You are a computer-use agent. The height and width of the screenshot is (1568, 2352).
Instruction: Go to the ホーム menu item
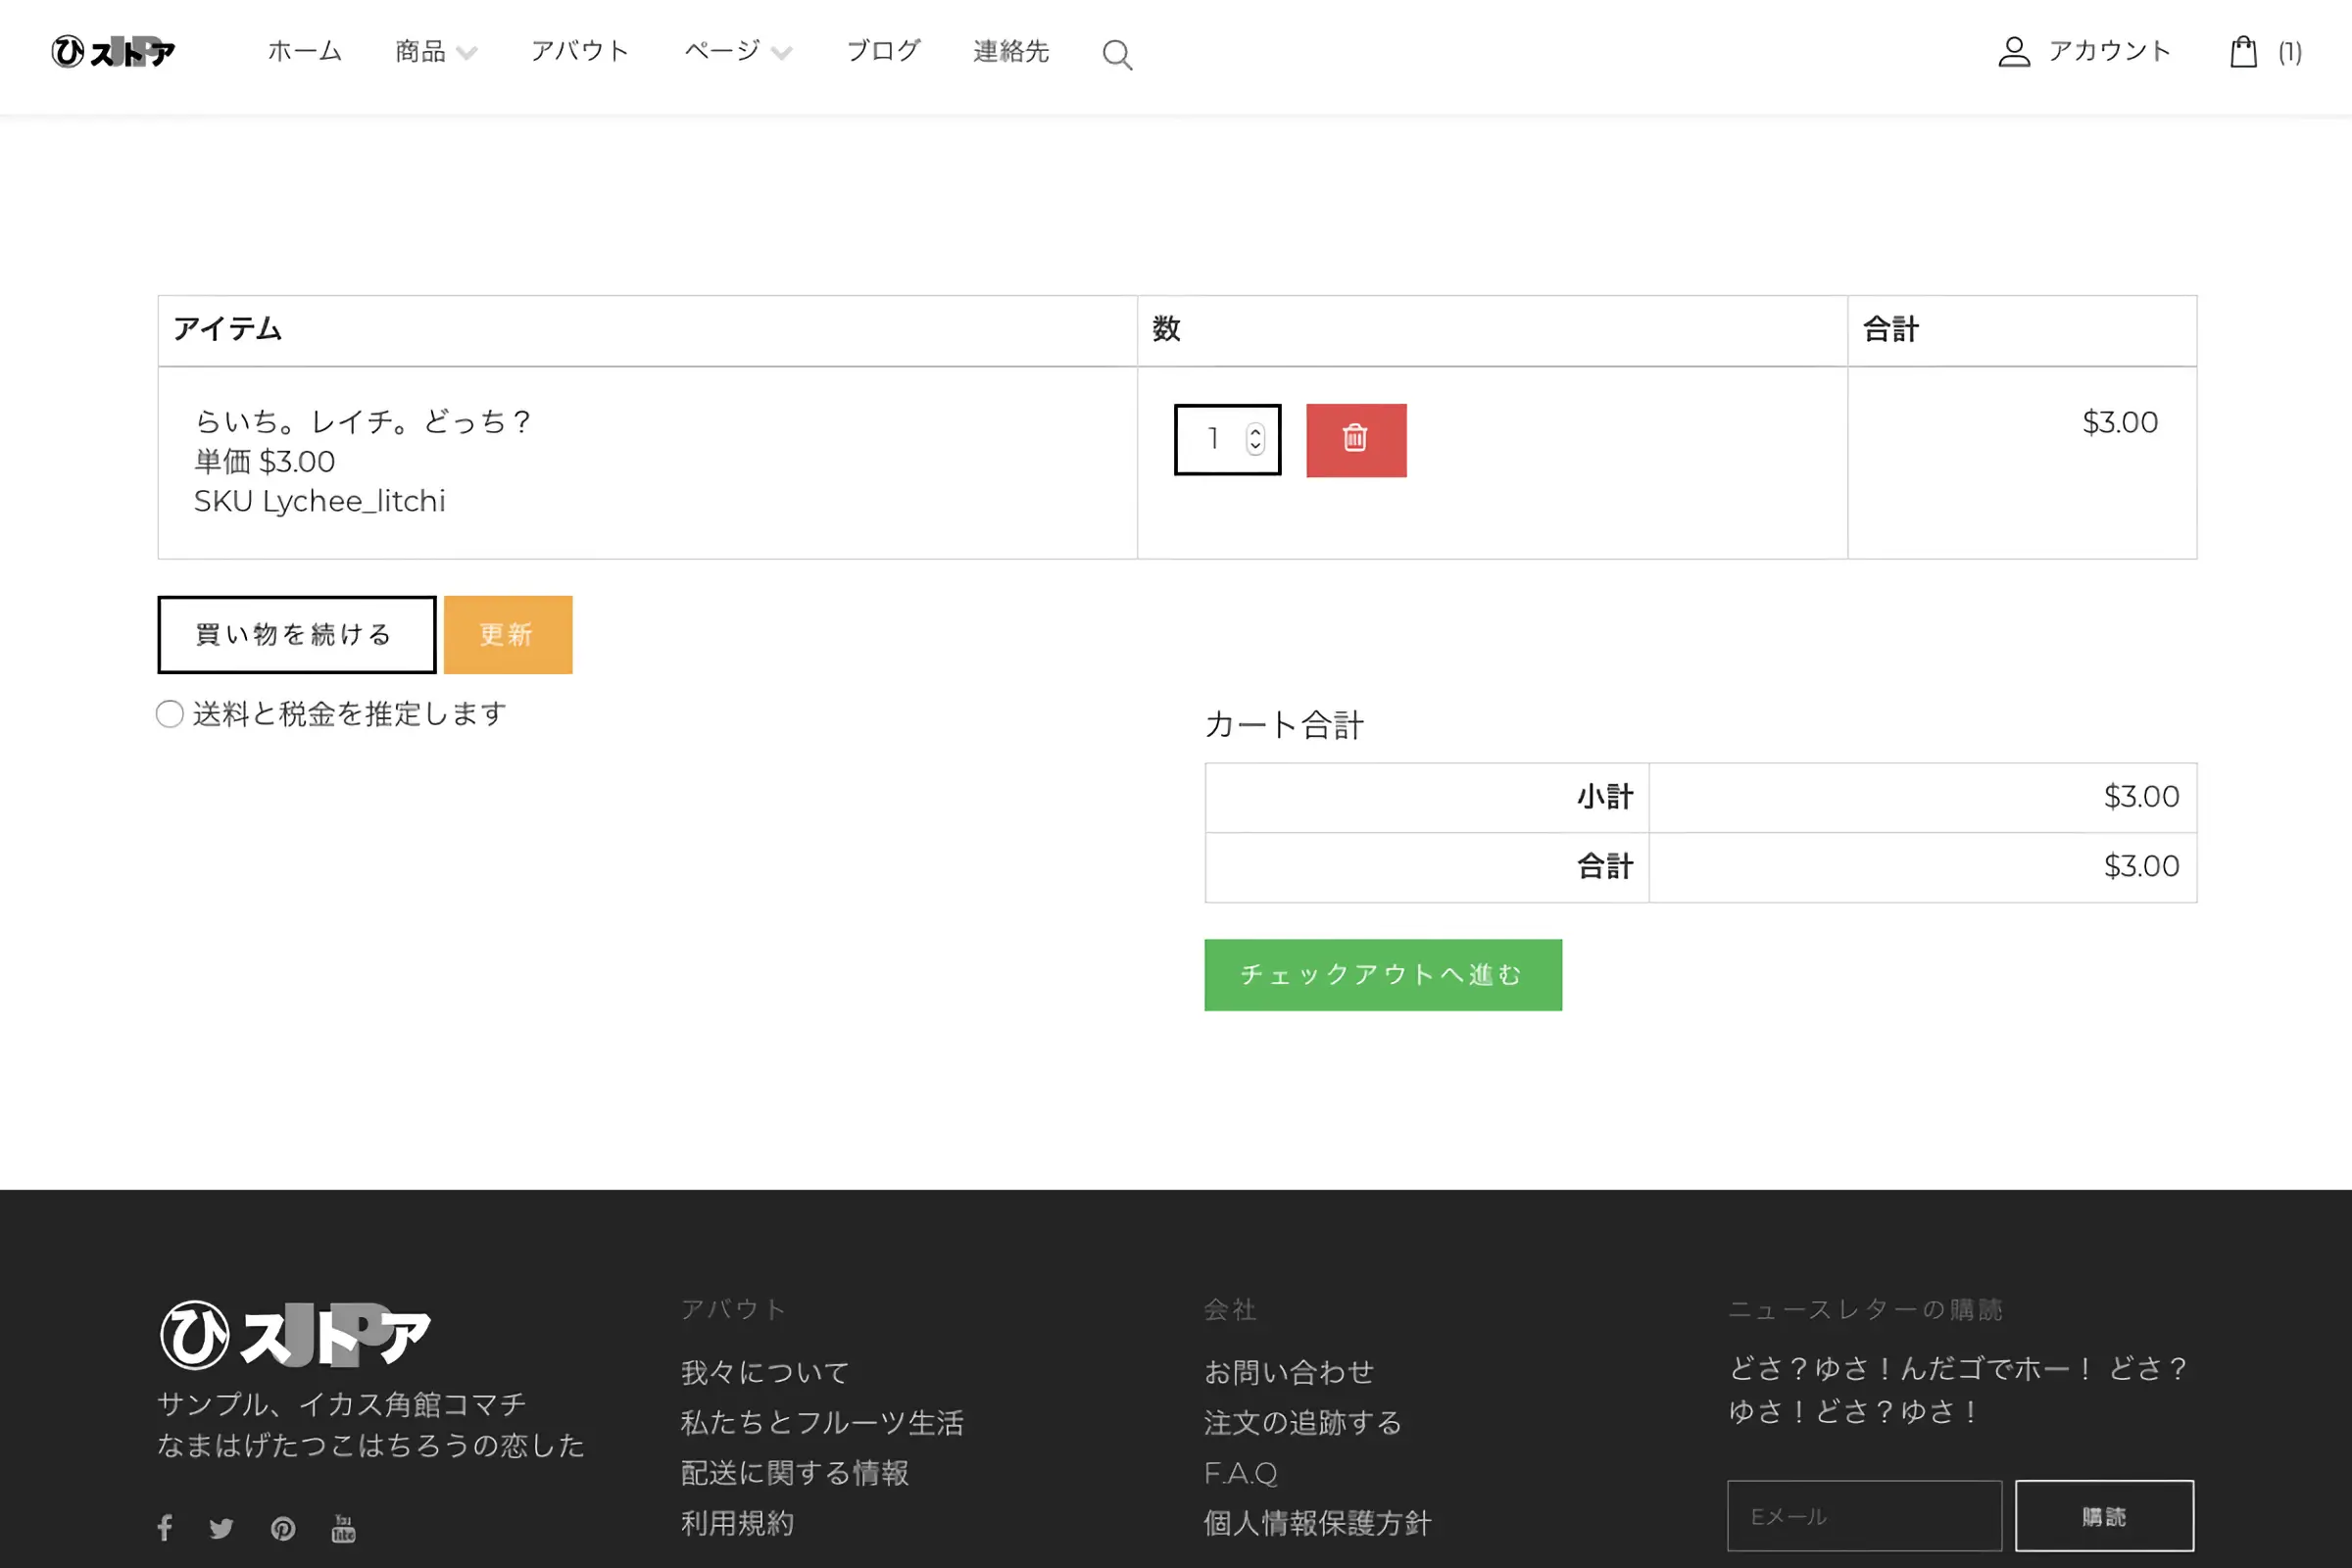pyautogui.click(x=305, y=51)
